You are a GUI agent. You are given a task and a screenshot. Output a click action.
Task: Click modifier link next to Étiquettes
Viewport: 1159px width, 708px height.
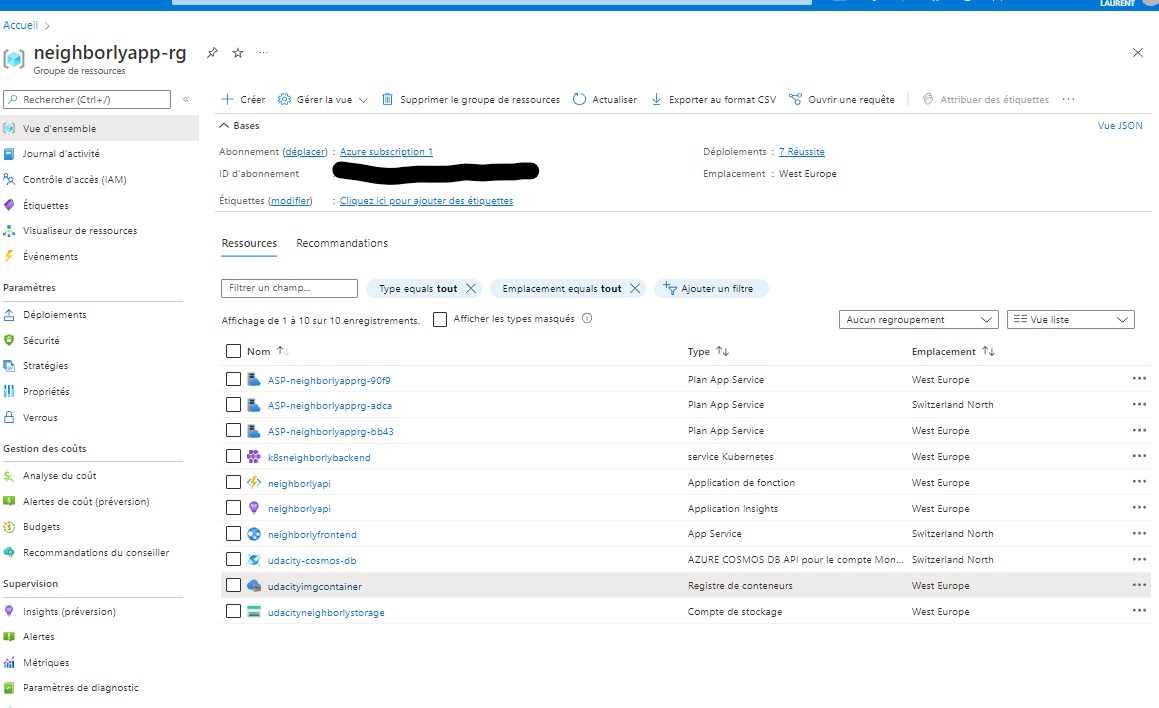(290, 200)
